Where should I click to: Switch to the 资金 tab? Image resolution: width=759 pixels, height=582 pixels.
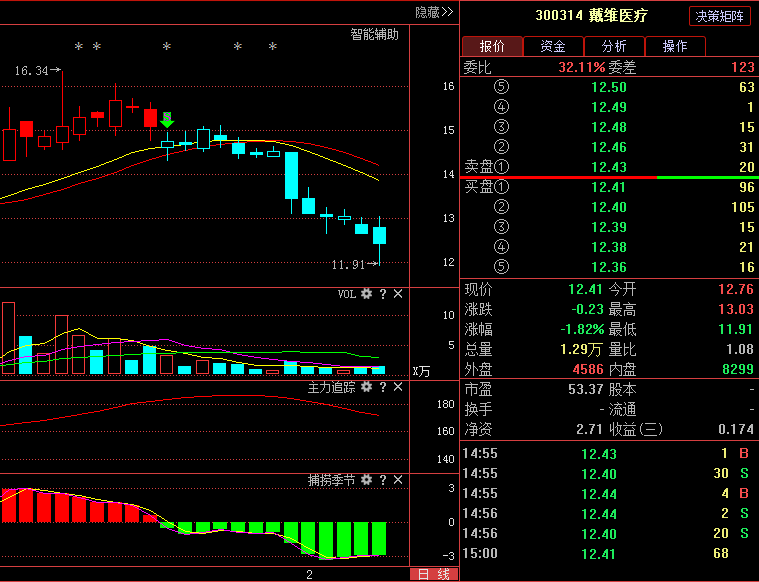coord(553,46)
